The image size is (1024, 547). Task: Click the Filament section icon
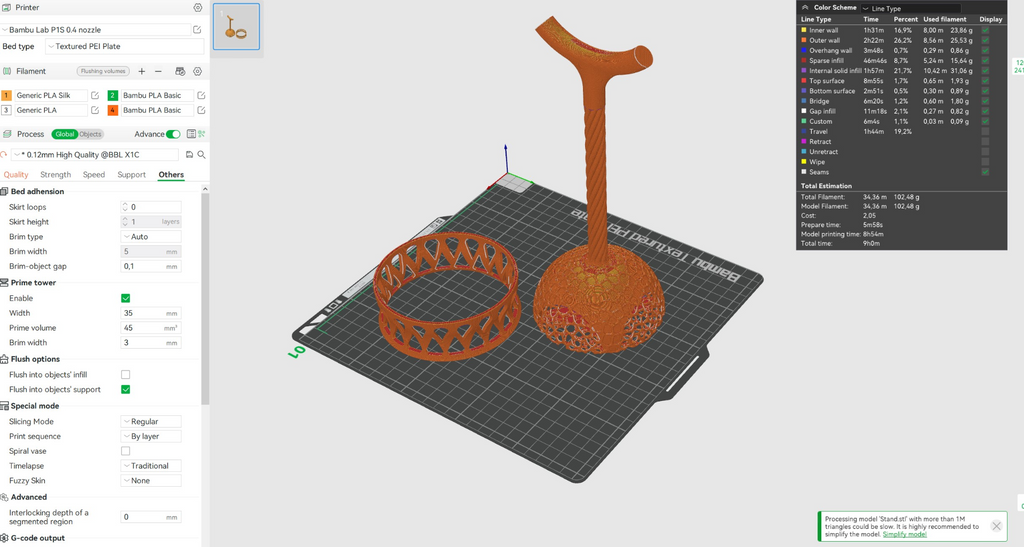tap(7, 71)
